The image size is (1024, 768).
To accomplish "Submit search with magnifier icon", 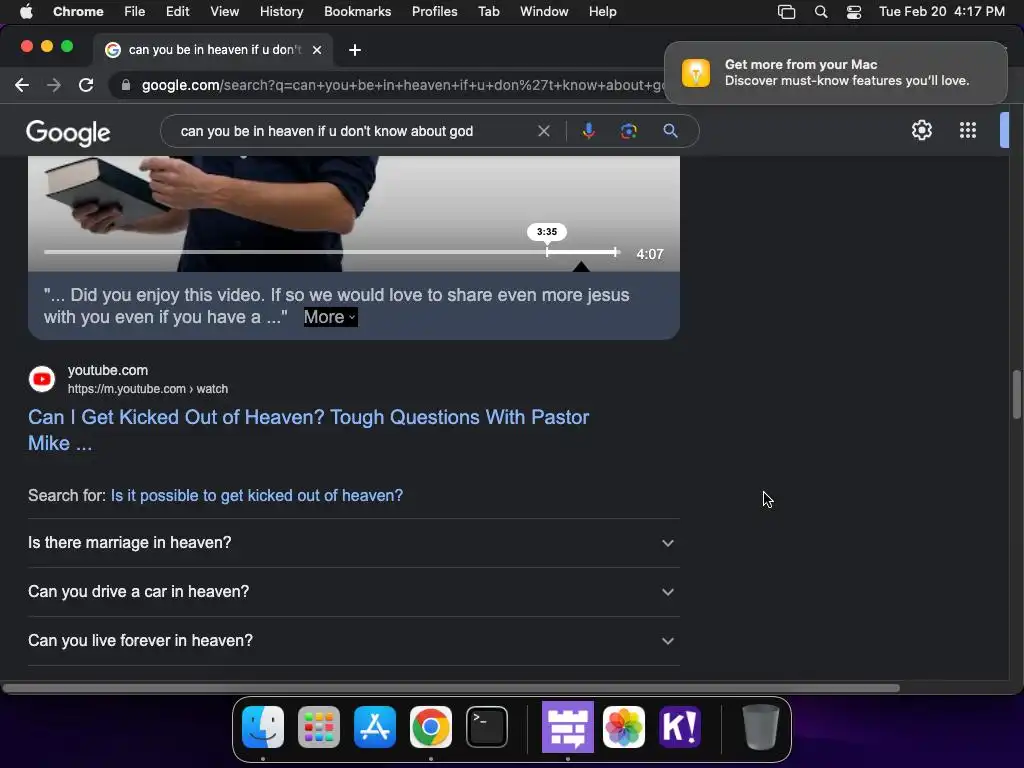I will pyautogui.click(x=670, y=131).
